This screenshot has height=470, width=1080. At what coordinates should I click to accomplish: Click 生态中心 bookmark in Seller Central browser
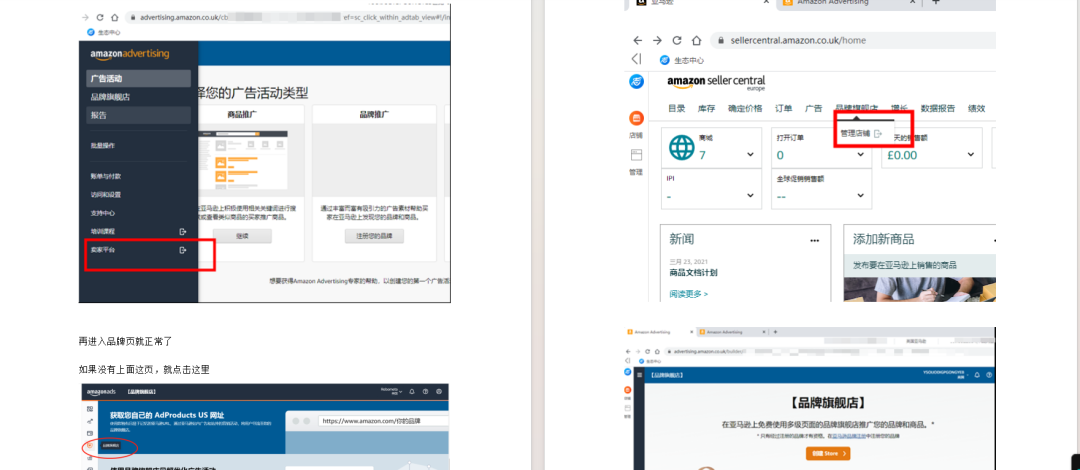681,60
